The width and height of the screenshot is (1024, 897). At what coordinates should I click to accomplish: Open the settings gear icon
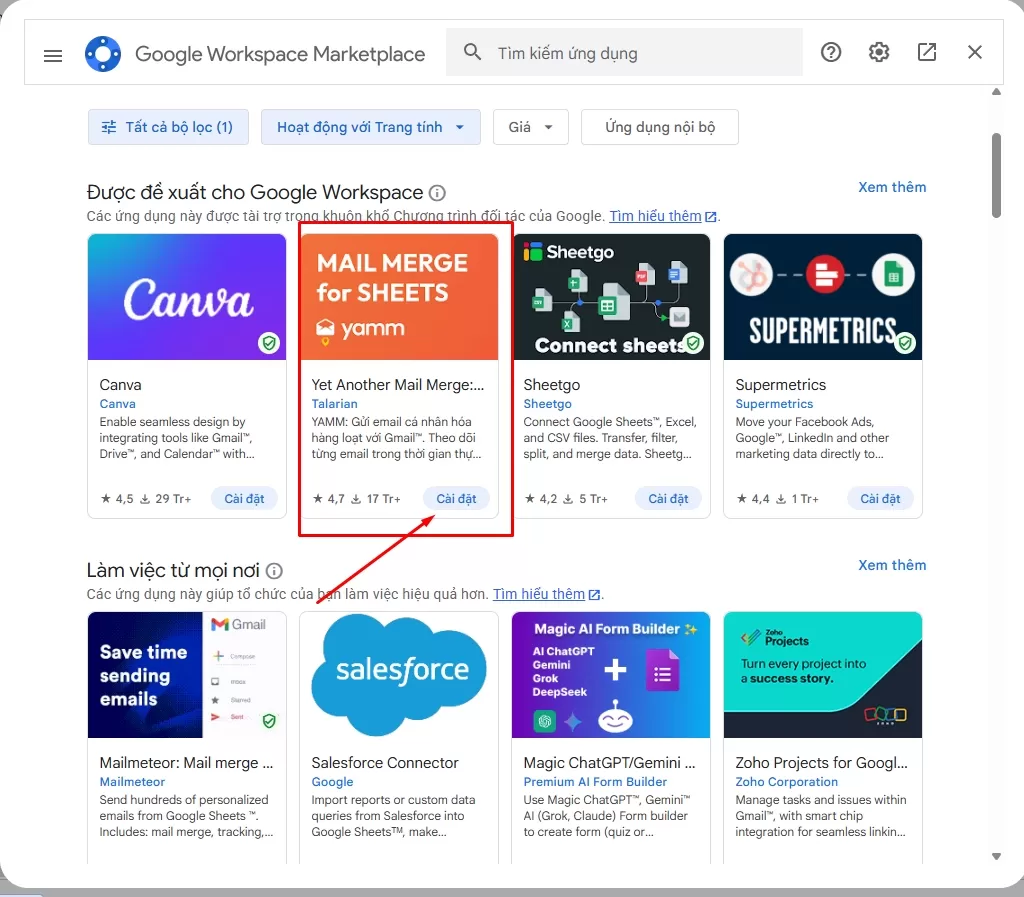[x=879, y=52]
